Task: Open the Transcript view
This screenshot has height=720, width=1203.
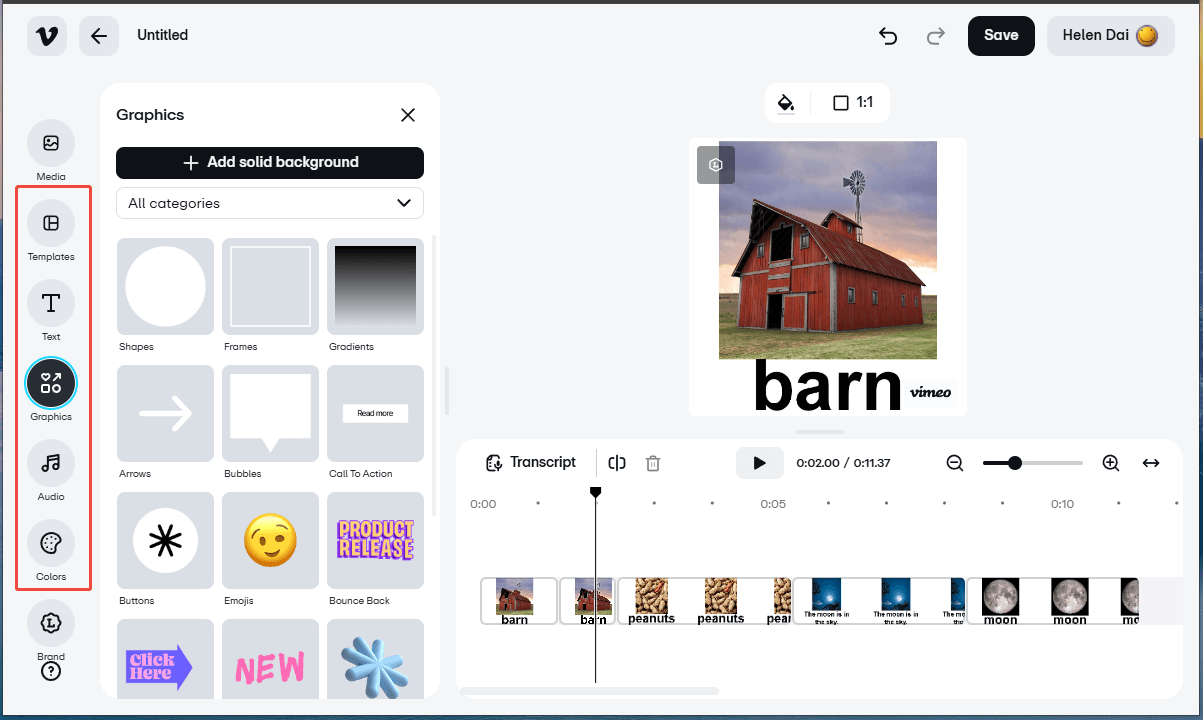Action: click(531, 462)
